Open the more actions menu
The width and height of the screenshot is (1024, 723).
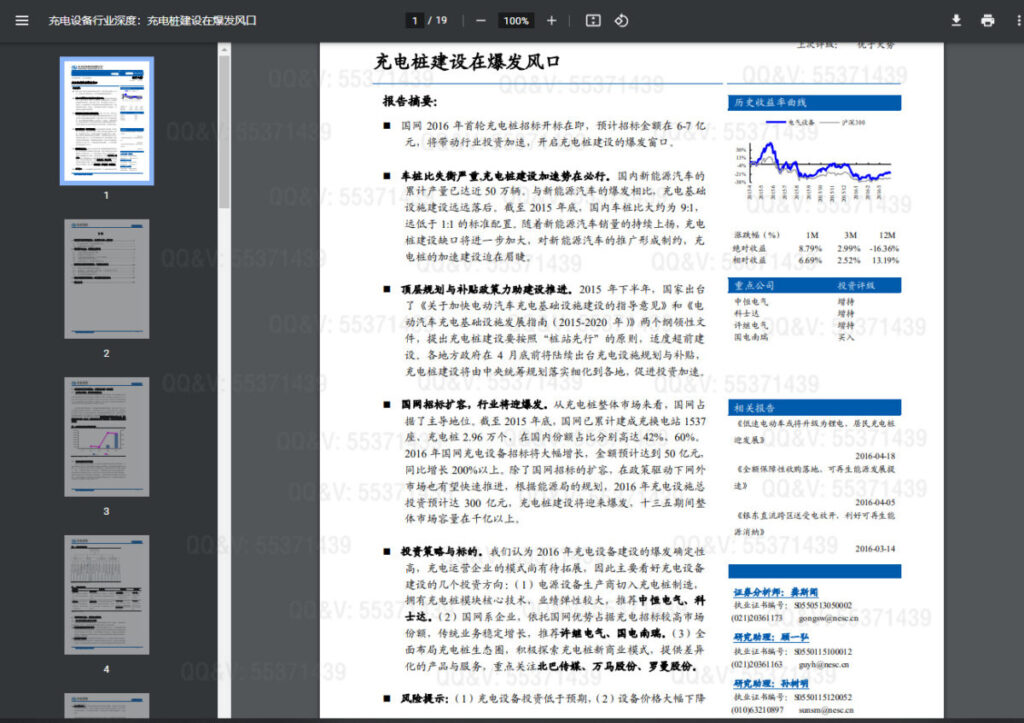(1019, 20)
